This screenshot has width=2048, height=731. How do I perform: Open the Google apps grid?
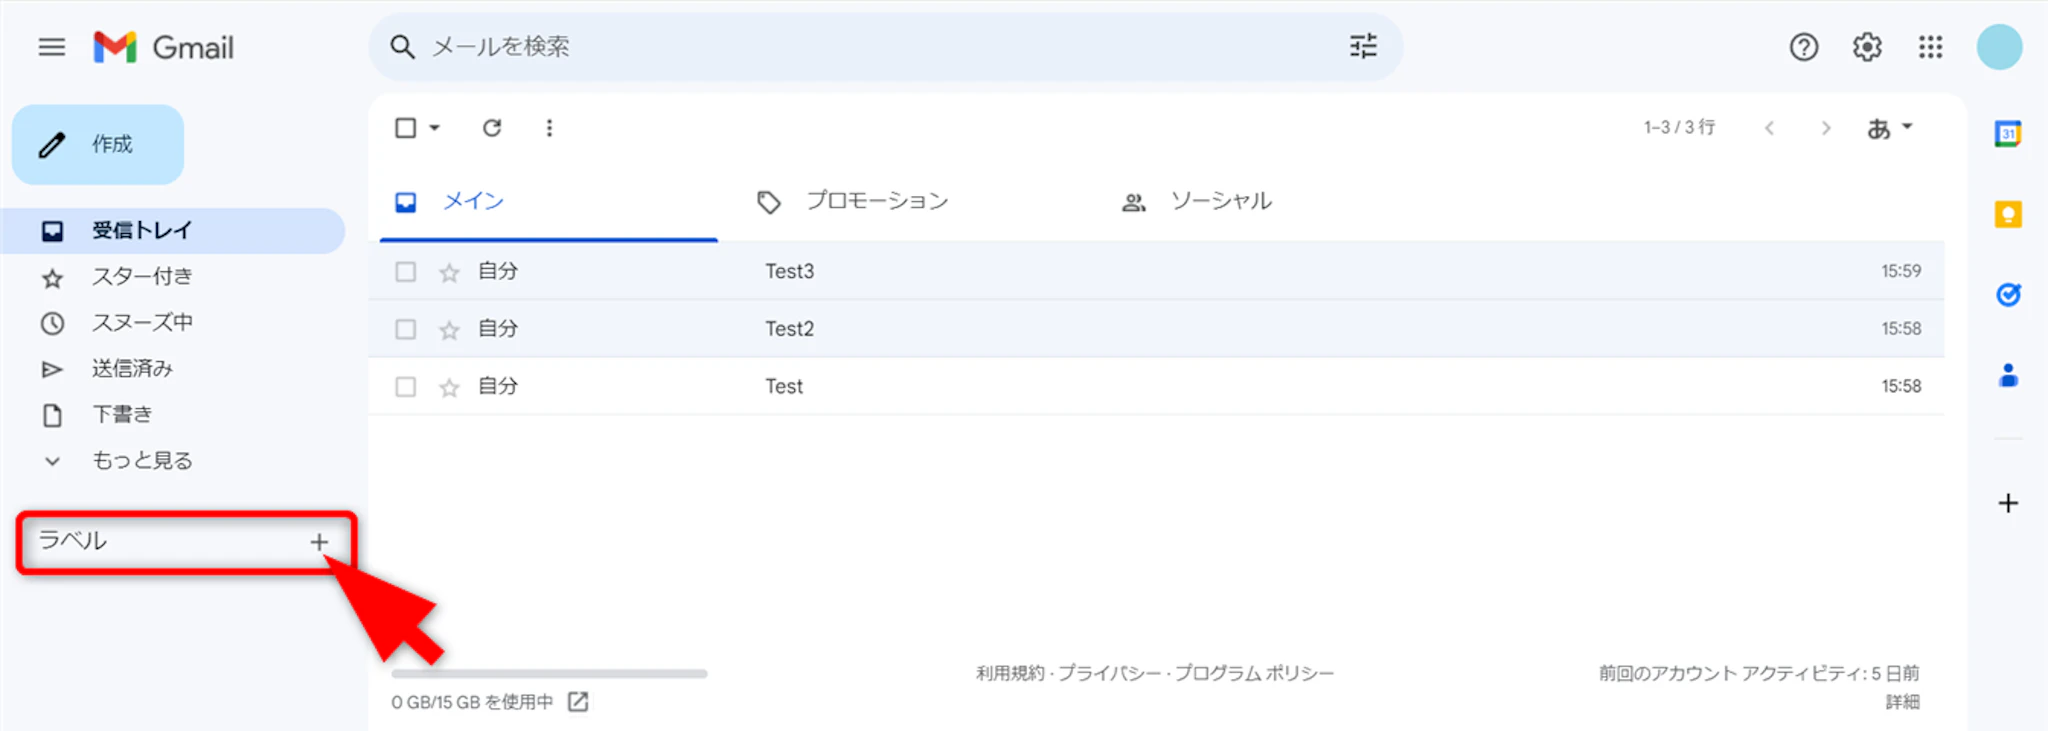[1930, 47]
